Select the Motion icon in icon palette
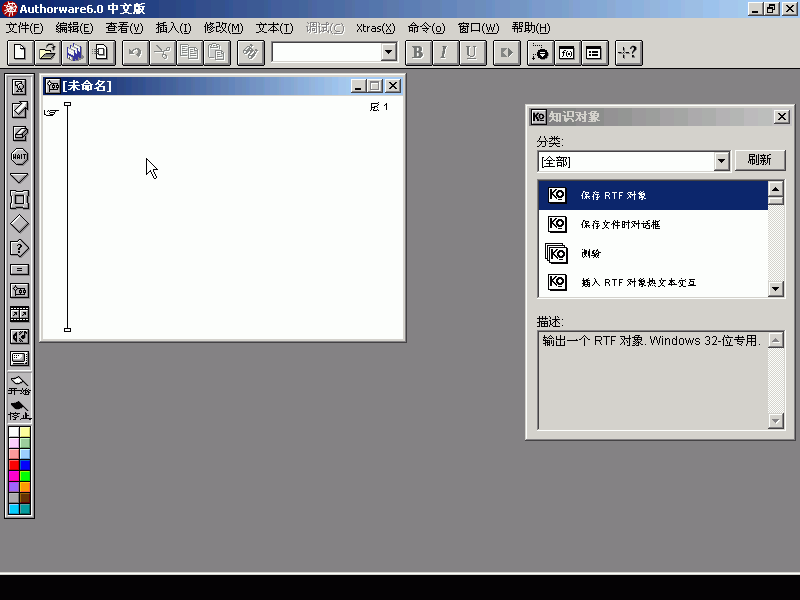 [x=19, y=110]
